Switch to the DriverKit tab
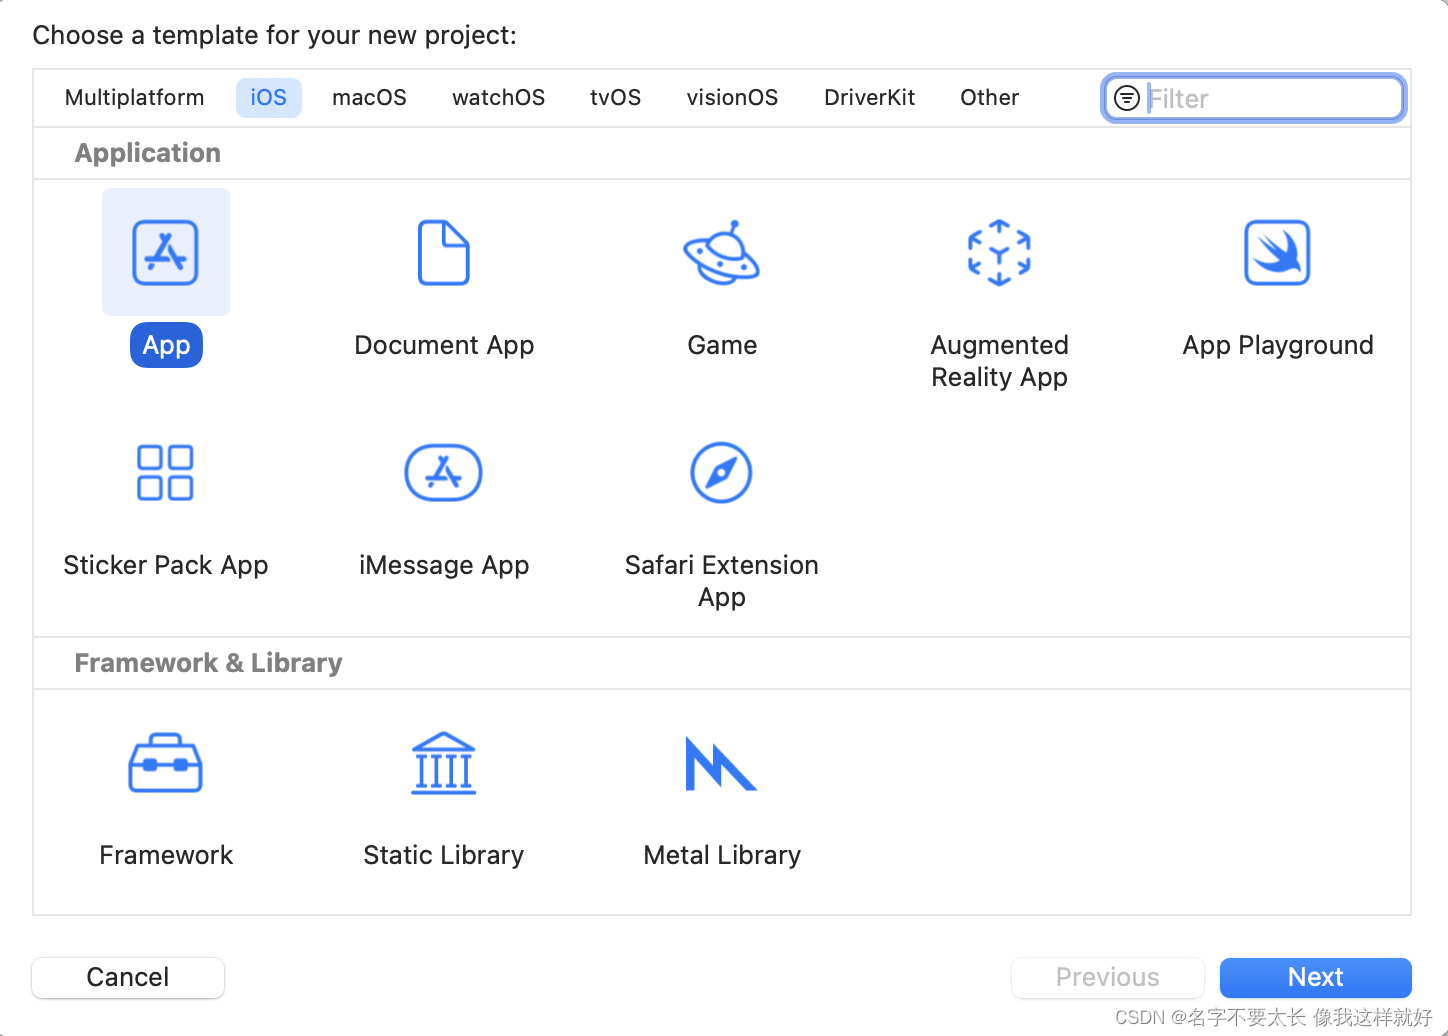Viewport: 1448px width, 1036px height. coord(869,97)
